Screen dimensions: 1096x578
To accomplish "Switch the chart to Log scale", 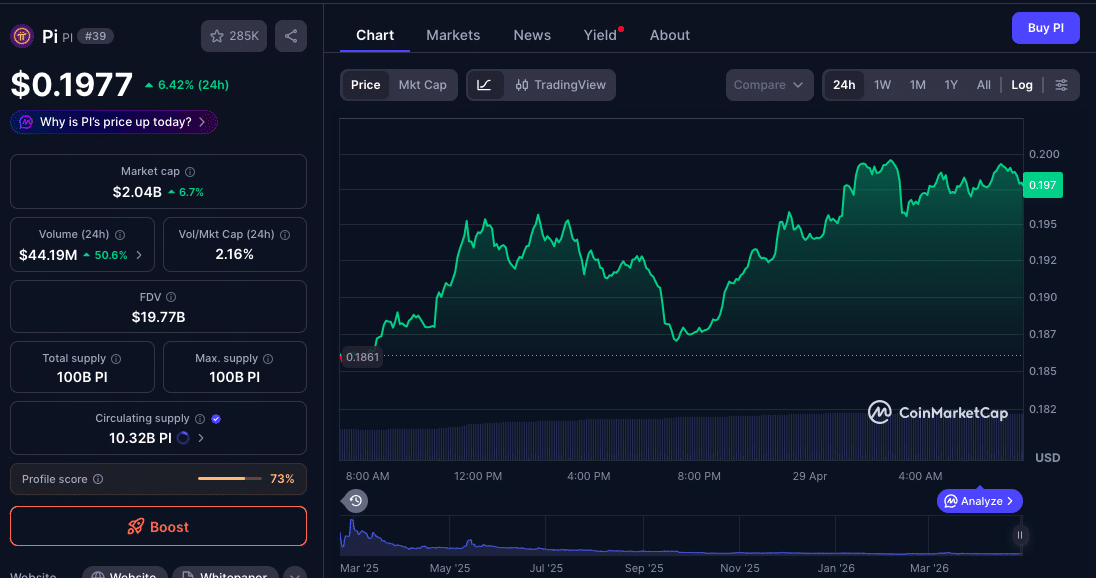I will 1021,85.
